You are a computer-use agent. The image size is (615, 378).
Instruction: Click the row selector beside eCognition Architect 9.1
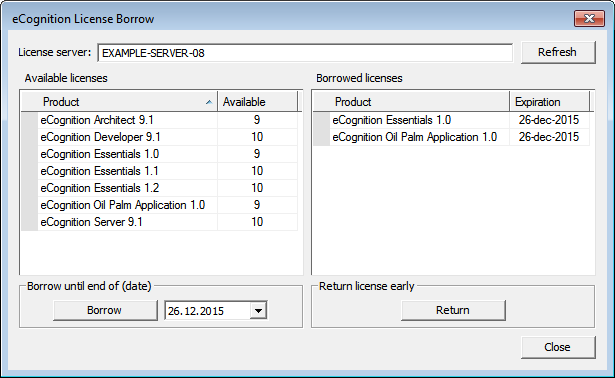(x=29, y=120)
